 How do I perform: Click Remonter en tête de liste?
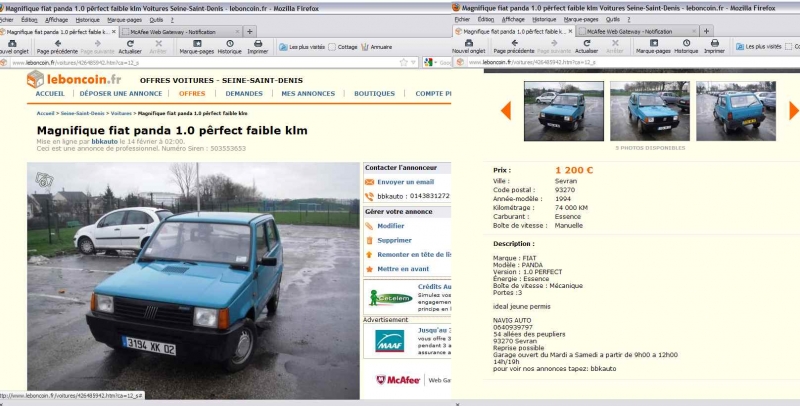click(x=414, y=255)
